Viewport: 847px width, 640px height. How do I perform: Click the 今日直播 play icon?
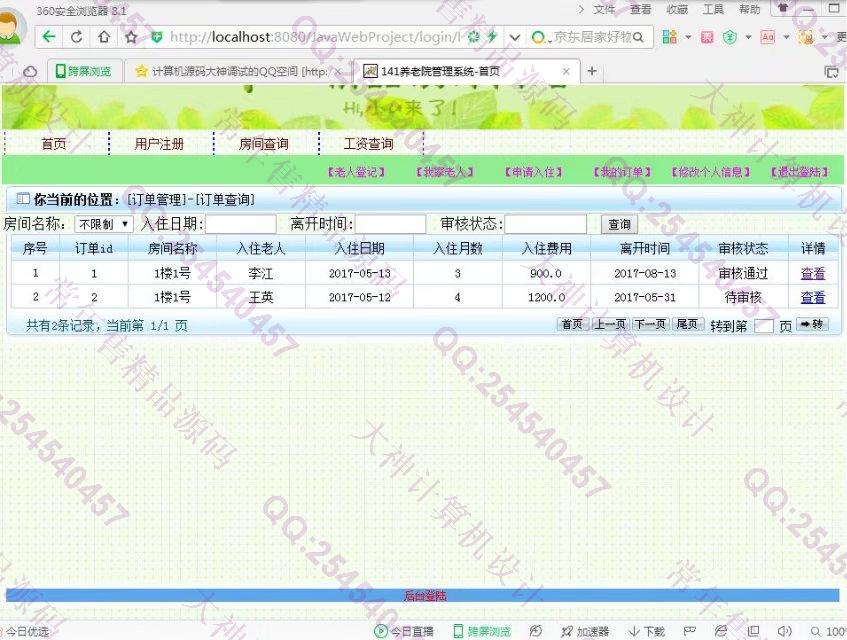tap(381, 631)
